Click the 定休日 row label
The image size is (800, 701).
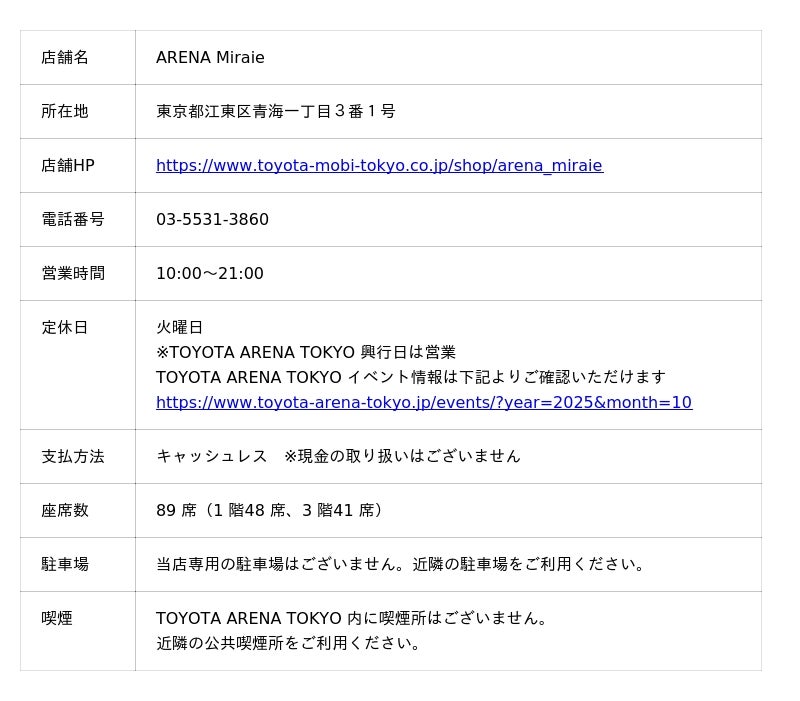(x=65, y=328)
